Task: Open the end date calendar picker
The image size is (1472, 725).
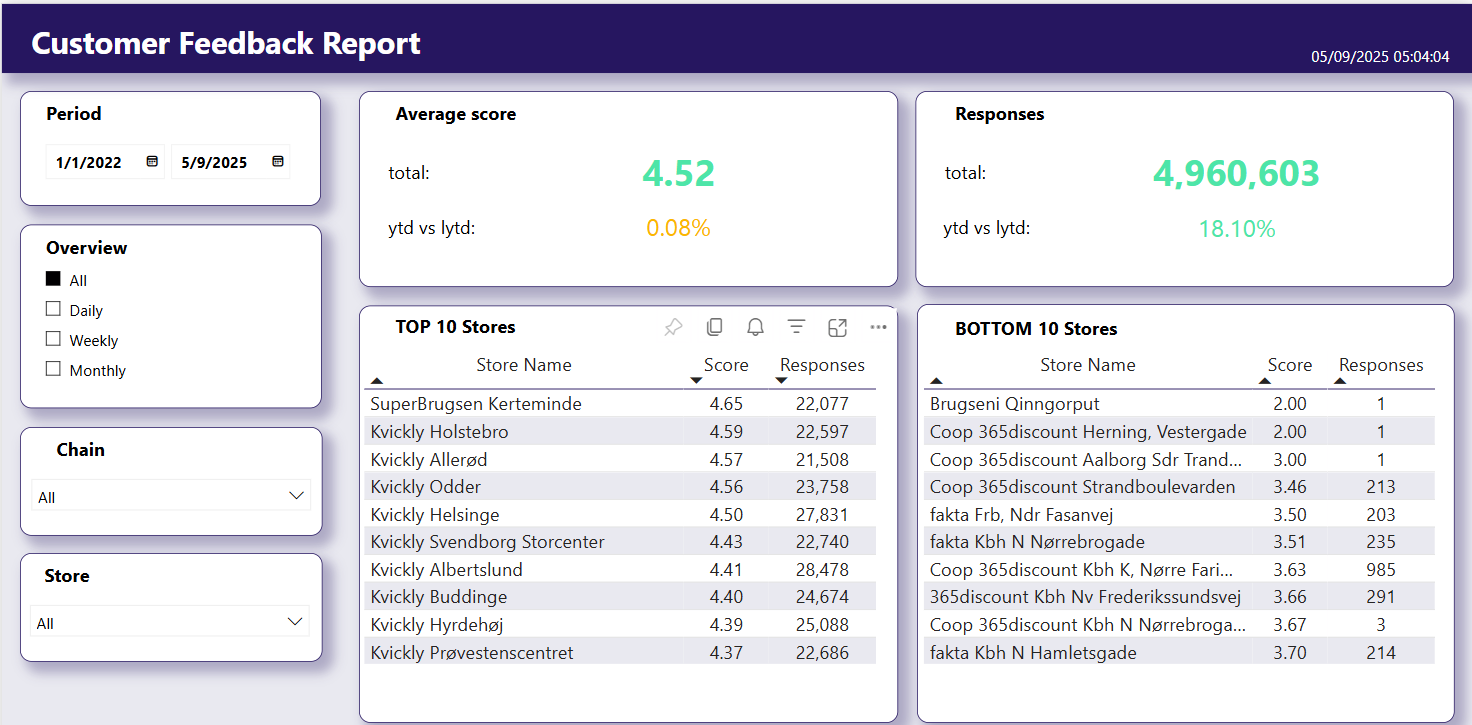Action: tap(278, 161)
